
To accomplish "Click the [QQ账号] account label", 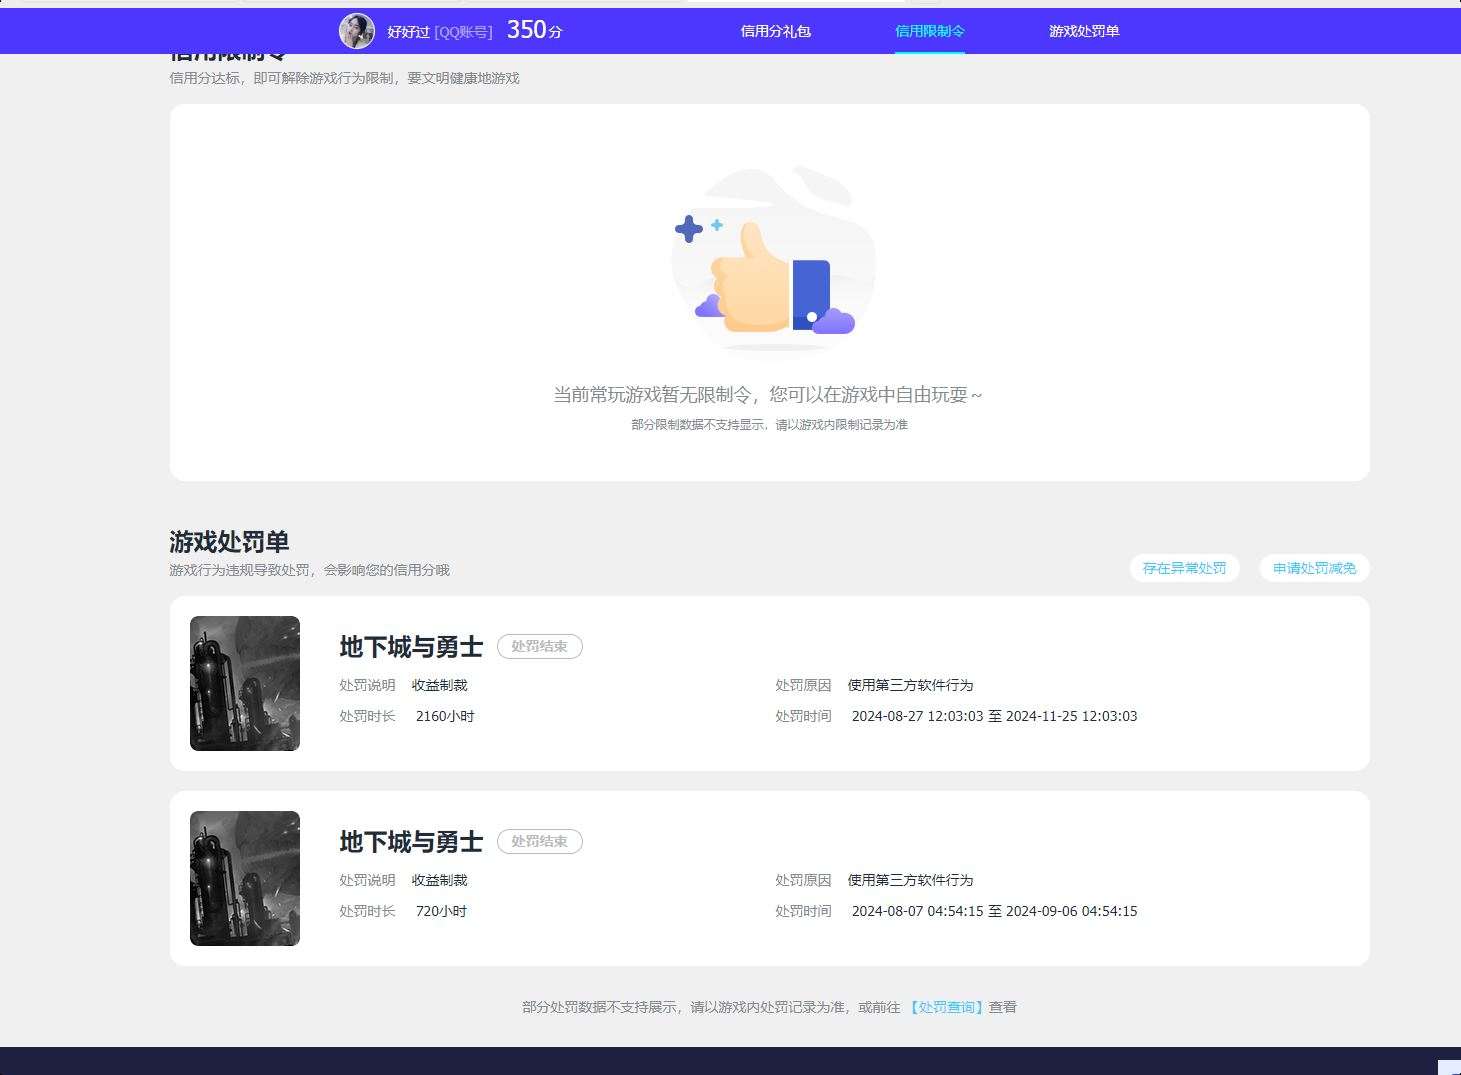I will tap(463, 32).
